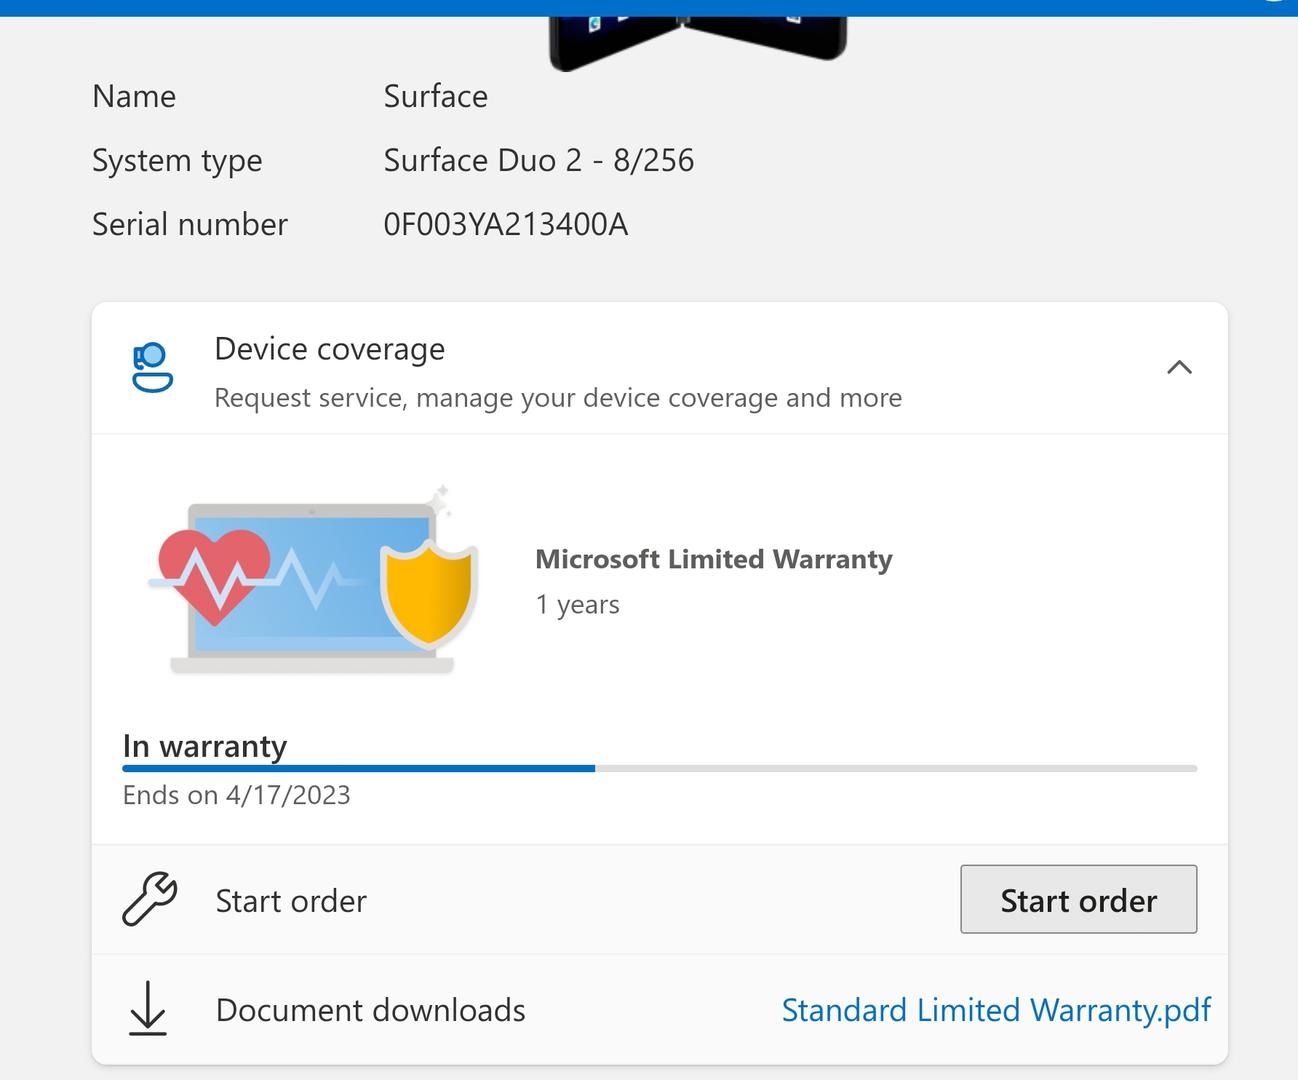
Task: Click the Device coverage headset icon
Action: [x=152, y=368]
